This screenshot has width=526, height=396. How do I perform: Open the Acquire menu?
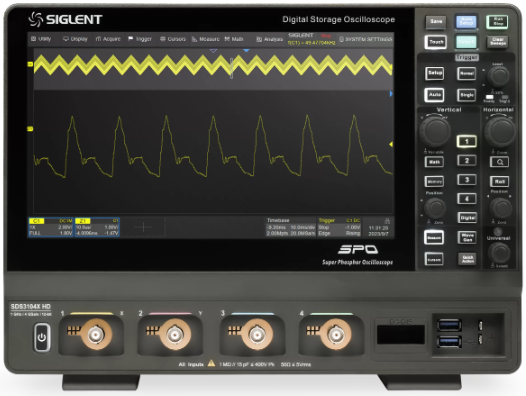click(x=108, y=39)
